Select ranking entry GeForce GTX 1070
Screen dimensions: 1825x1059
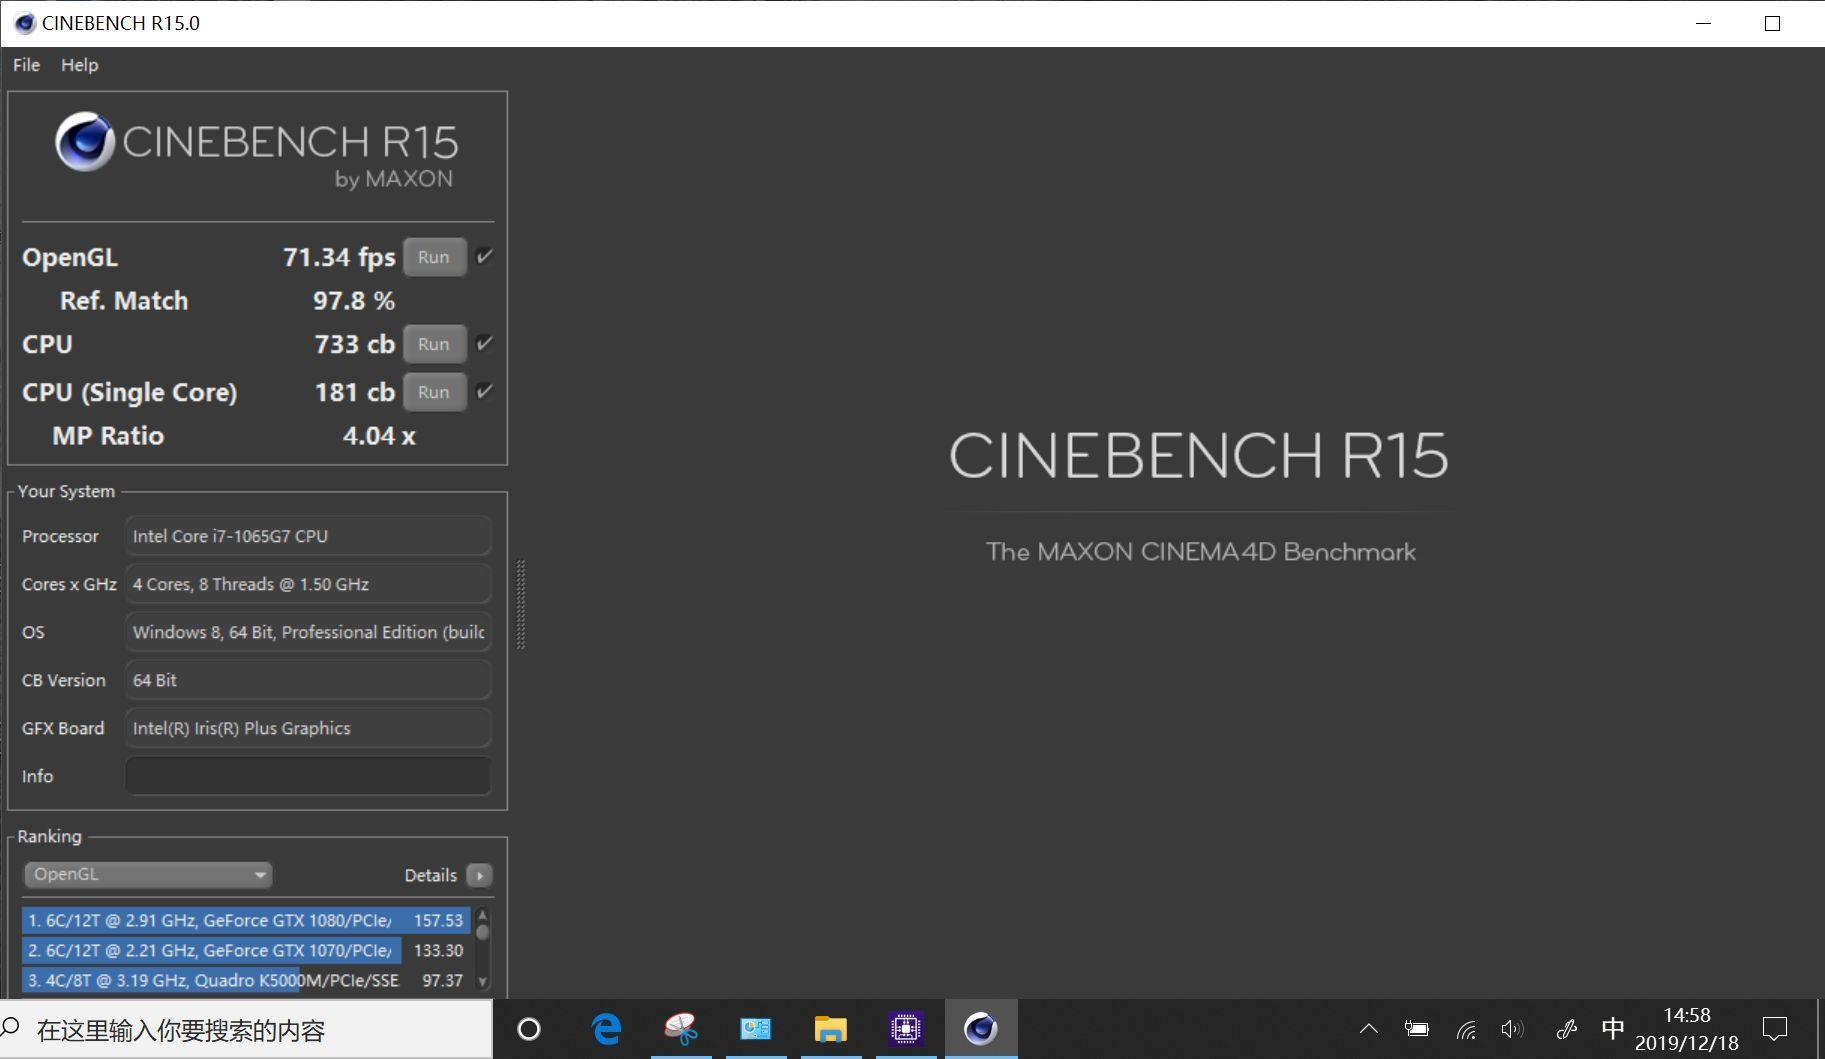pyautogui.click(x=246, y=950)
